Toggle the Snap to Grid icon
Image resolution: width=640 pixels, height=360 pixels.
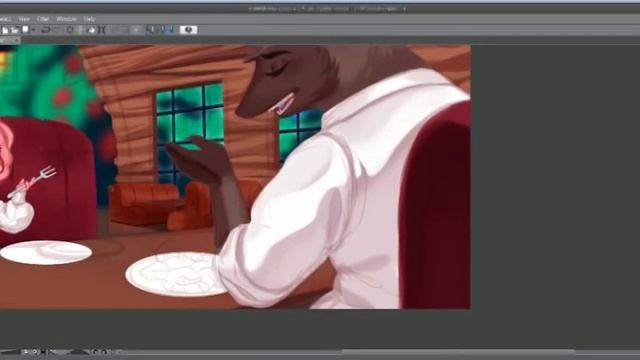point(171,30)
